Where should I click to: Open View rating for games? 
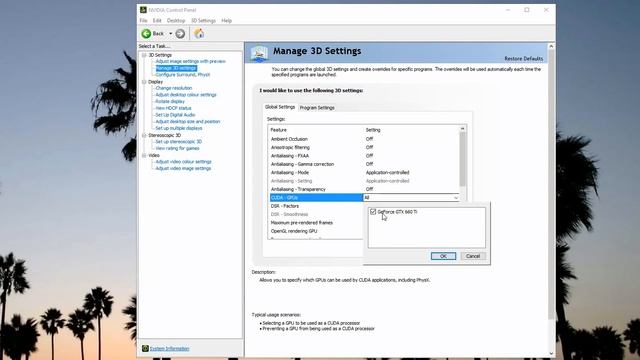(177, 148)
